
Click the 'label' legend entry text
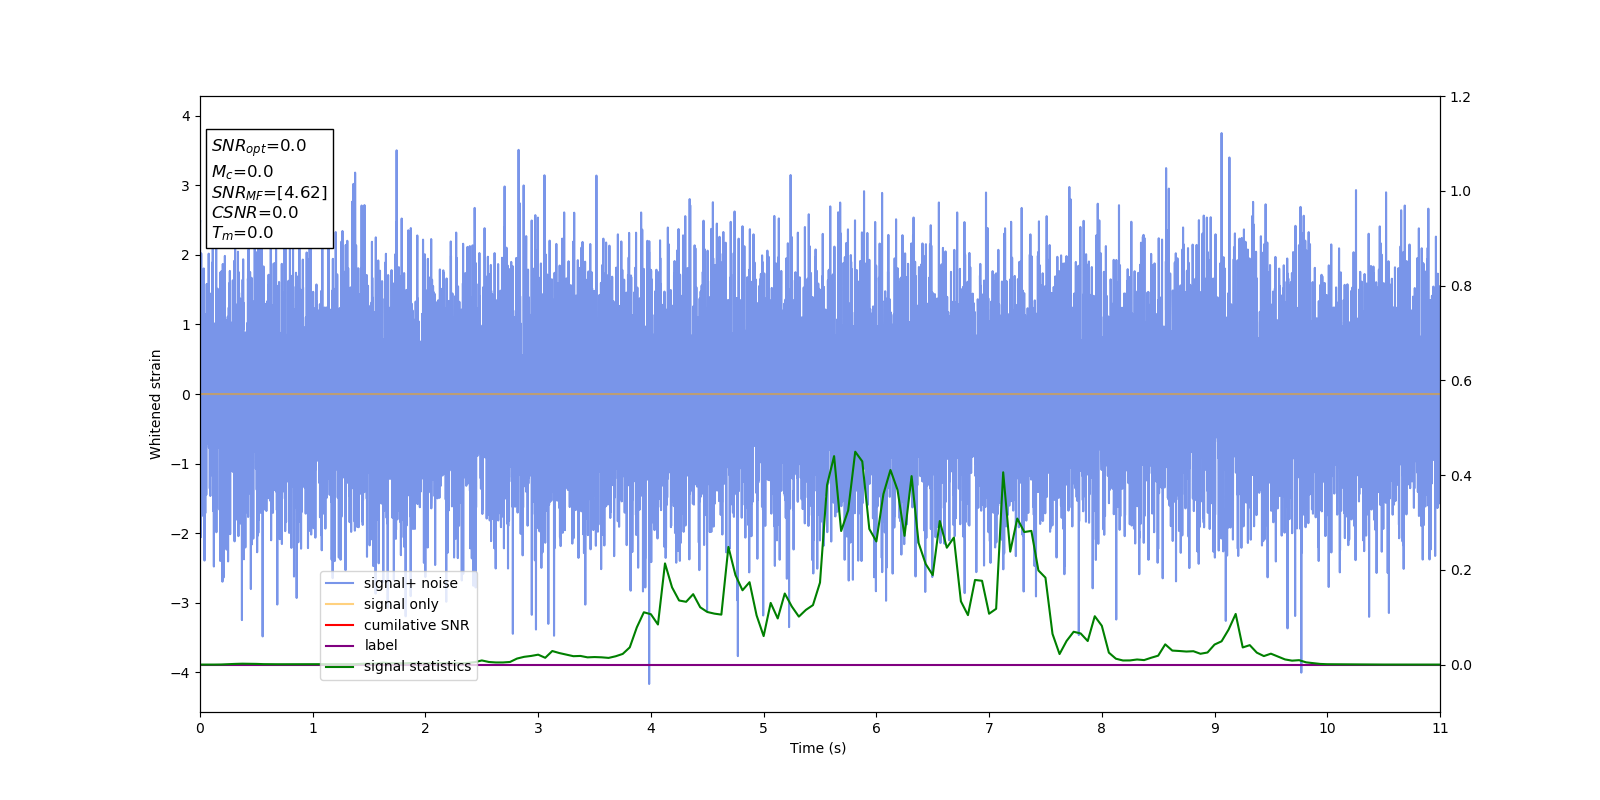(x=381, y=645)
